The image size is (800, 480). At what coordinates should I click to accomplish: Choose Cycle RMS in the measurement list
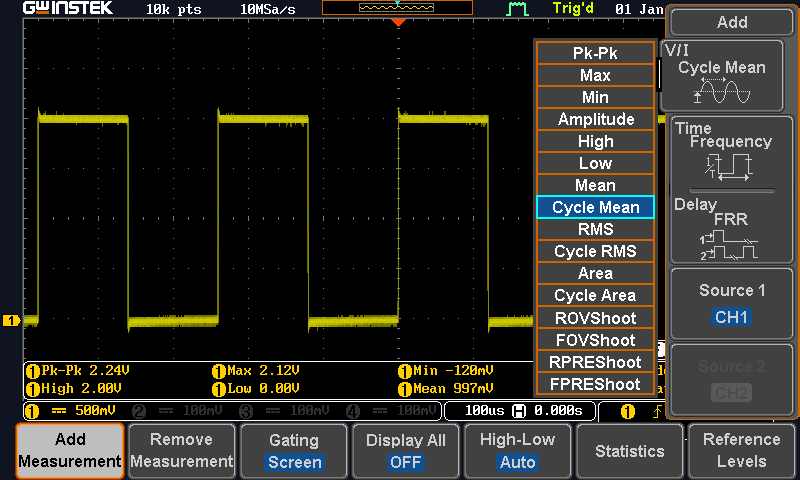[x=595, y=251]
